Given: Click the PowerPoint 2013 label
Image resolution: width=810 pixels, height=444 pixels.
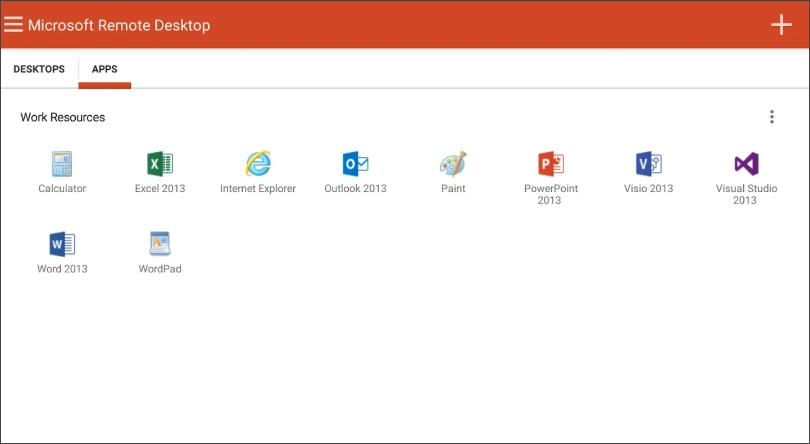Looking at the screenshot, I should 551,194.
